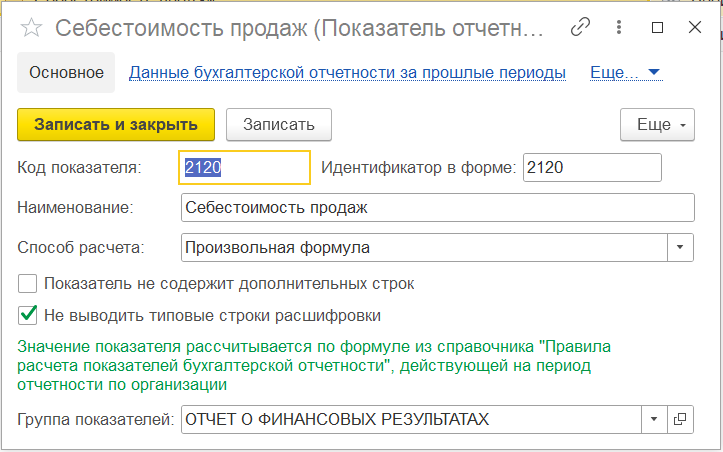Expand the Способ расчета dropdown arrow
The image size is (723, 452).
click(680, 248)
